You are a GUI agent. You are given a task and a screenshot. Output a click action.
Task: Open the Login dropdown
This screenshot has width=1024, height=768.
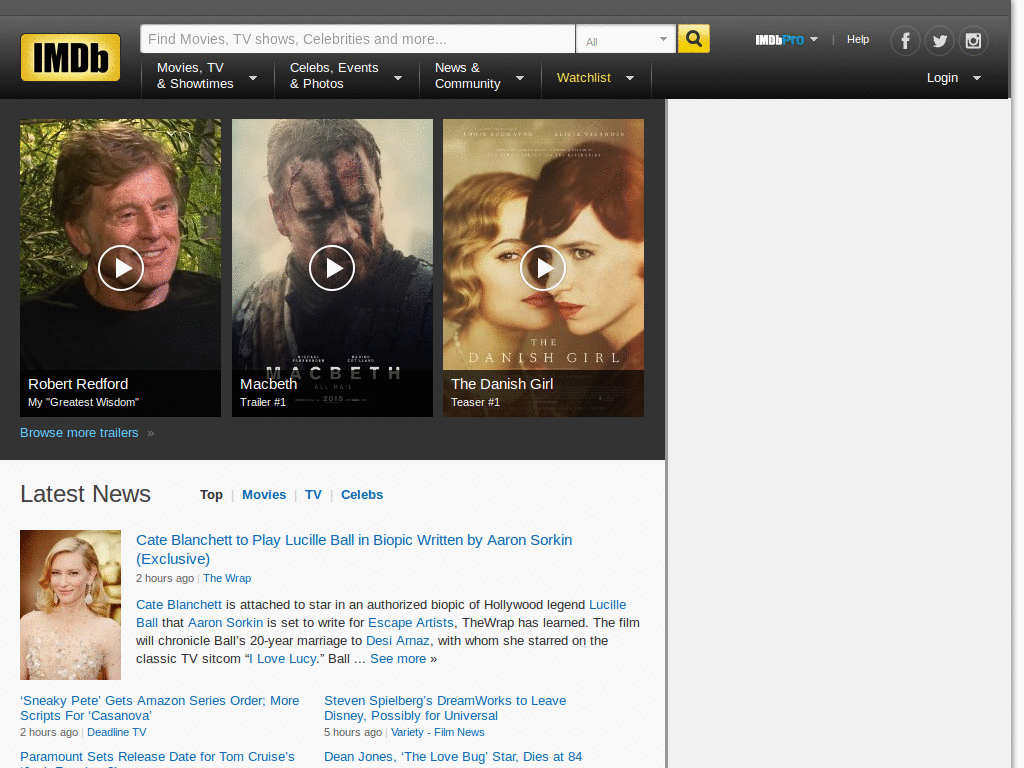tap(953, 78)
